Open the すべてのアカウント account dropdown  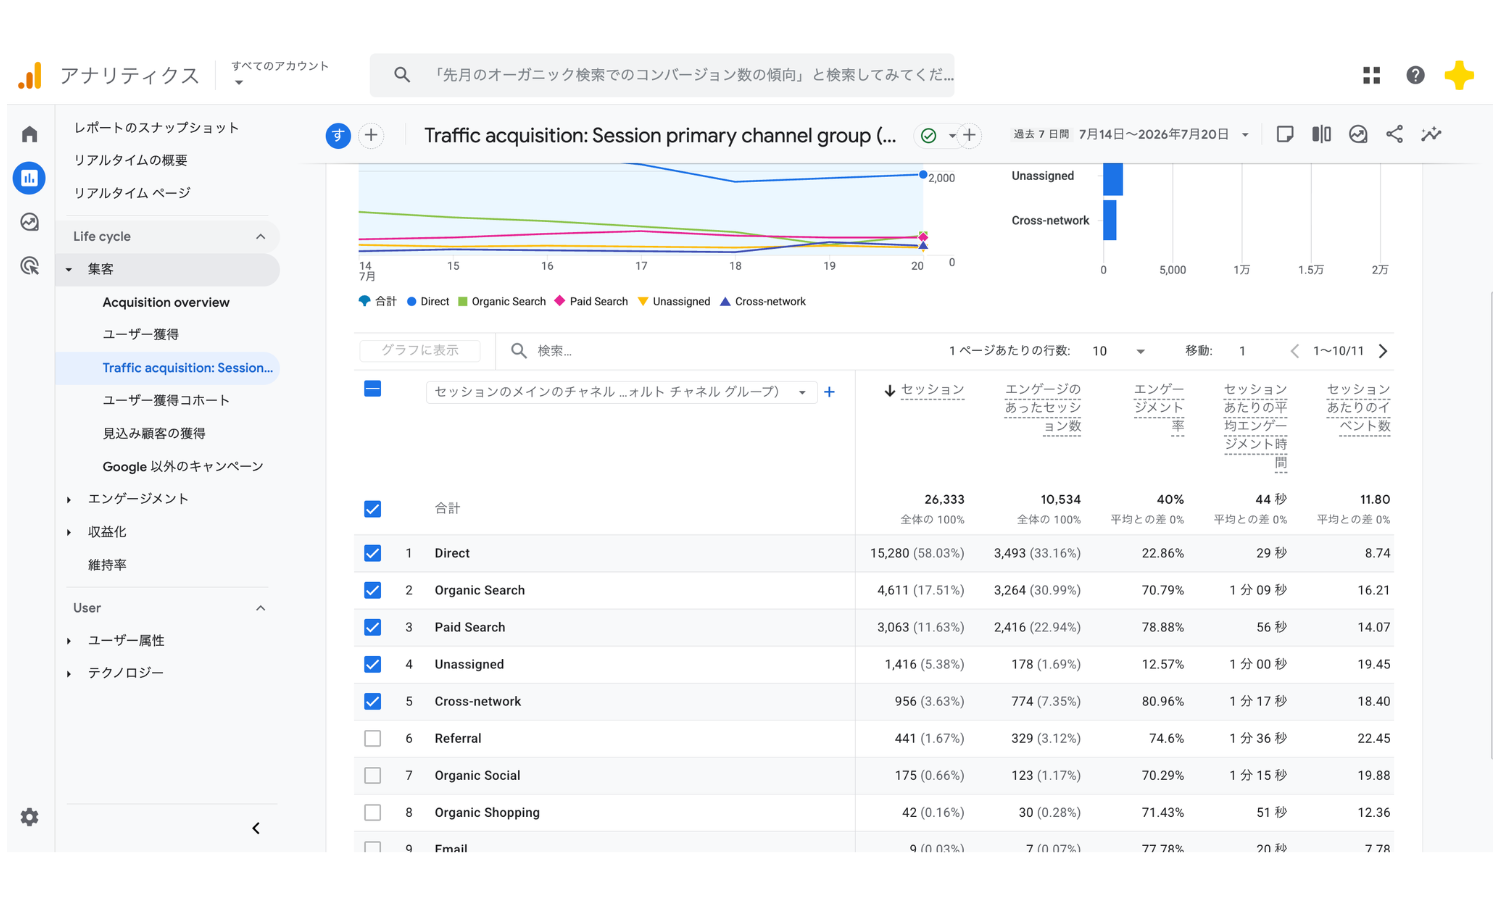(x=280, y=73)
